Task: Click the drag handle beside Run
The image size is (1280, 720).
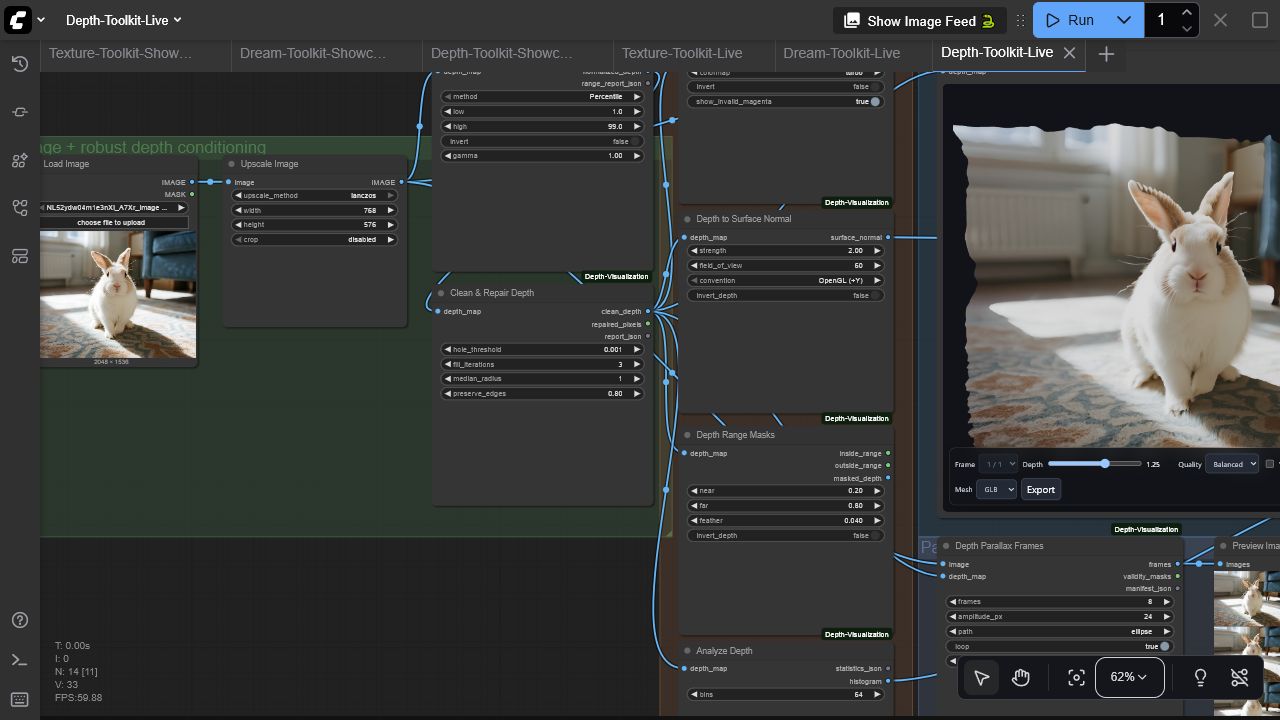Action: pos(1021,20)
